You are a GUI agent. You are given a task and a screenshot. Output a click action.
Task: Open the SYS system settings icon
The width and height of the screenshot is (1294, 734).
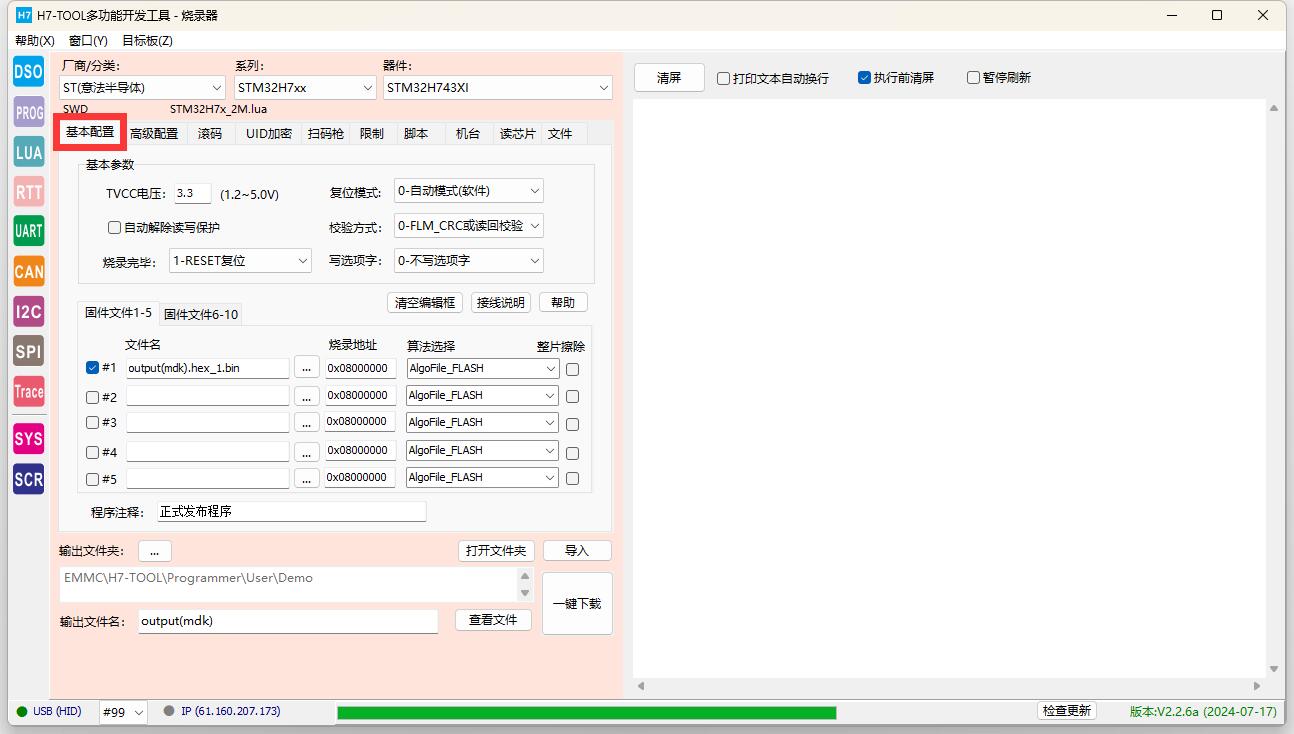(x=28, y=438)
